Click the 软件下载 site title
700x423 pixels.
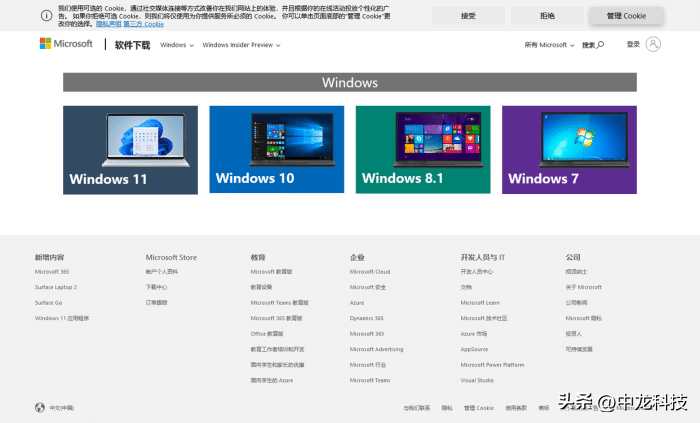[133, 45]
